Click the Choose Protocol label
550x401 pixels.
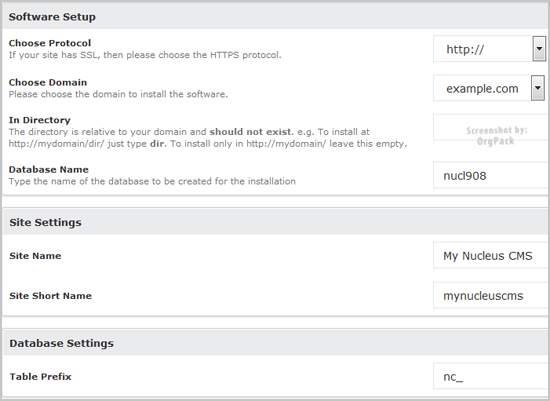click(x=50, y=43)
